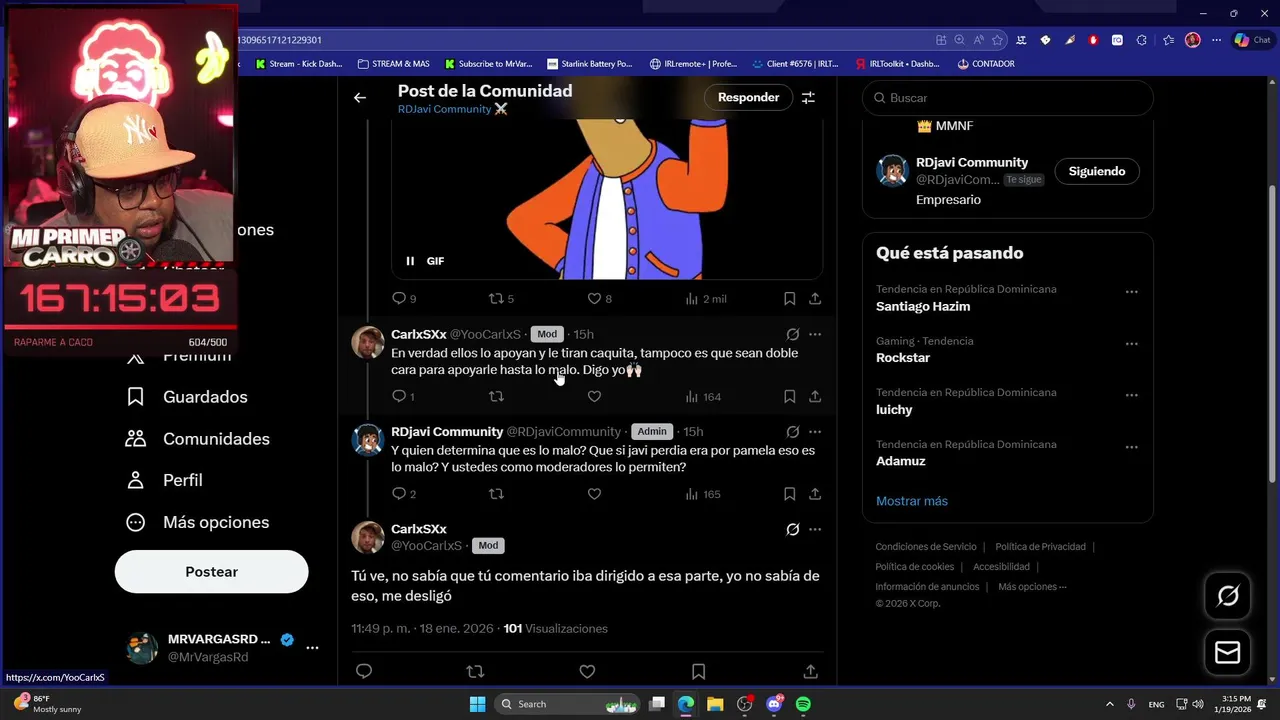The height and width of the screenshot is (720, 1280).
Task: Bookmark RDjavi Community's comment with 165 views
Action: click(x=789, y=494)
